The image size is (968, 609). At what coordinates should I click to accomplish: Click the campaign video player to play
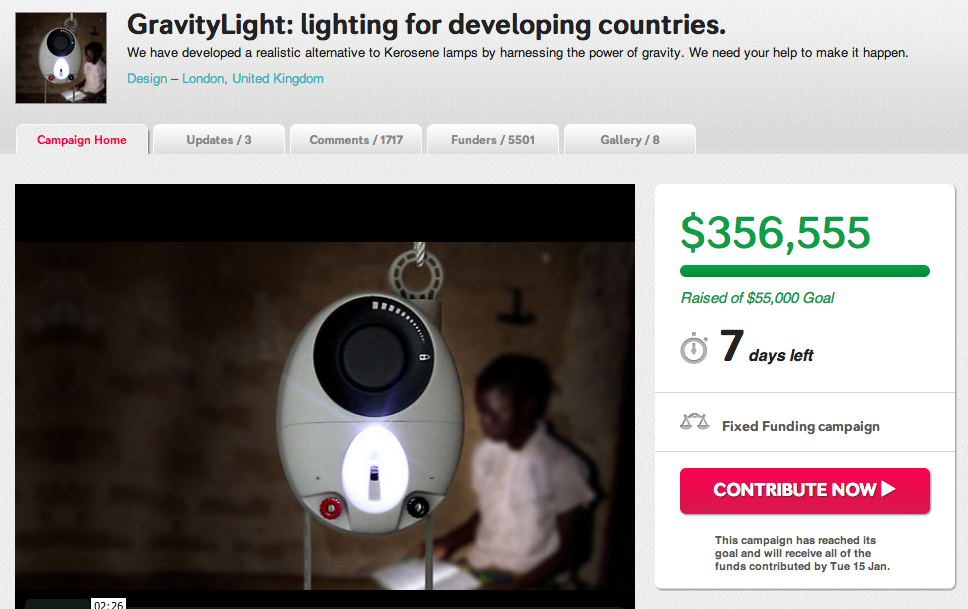click(325, 397)
